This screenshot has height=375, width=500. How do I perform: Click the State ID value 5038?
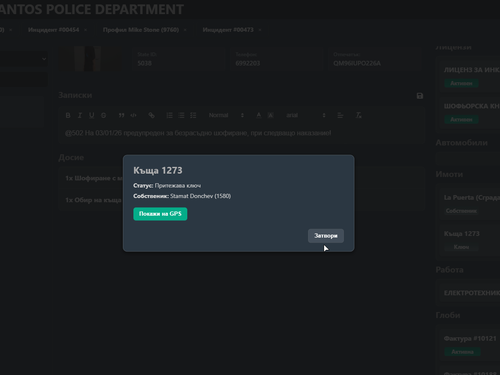point(144,63)
